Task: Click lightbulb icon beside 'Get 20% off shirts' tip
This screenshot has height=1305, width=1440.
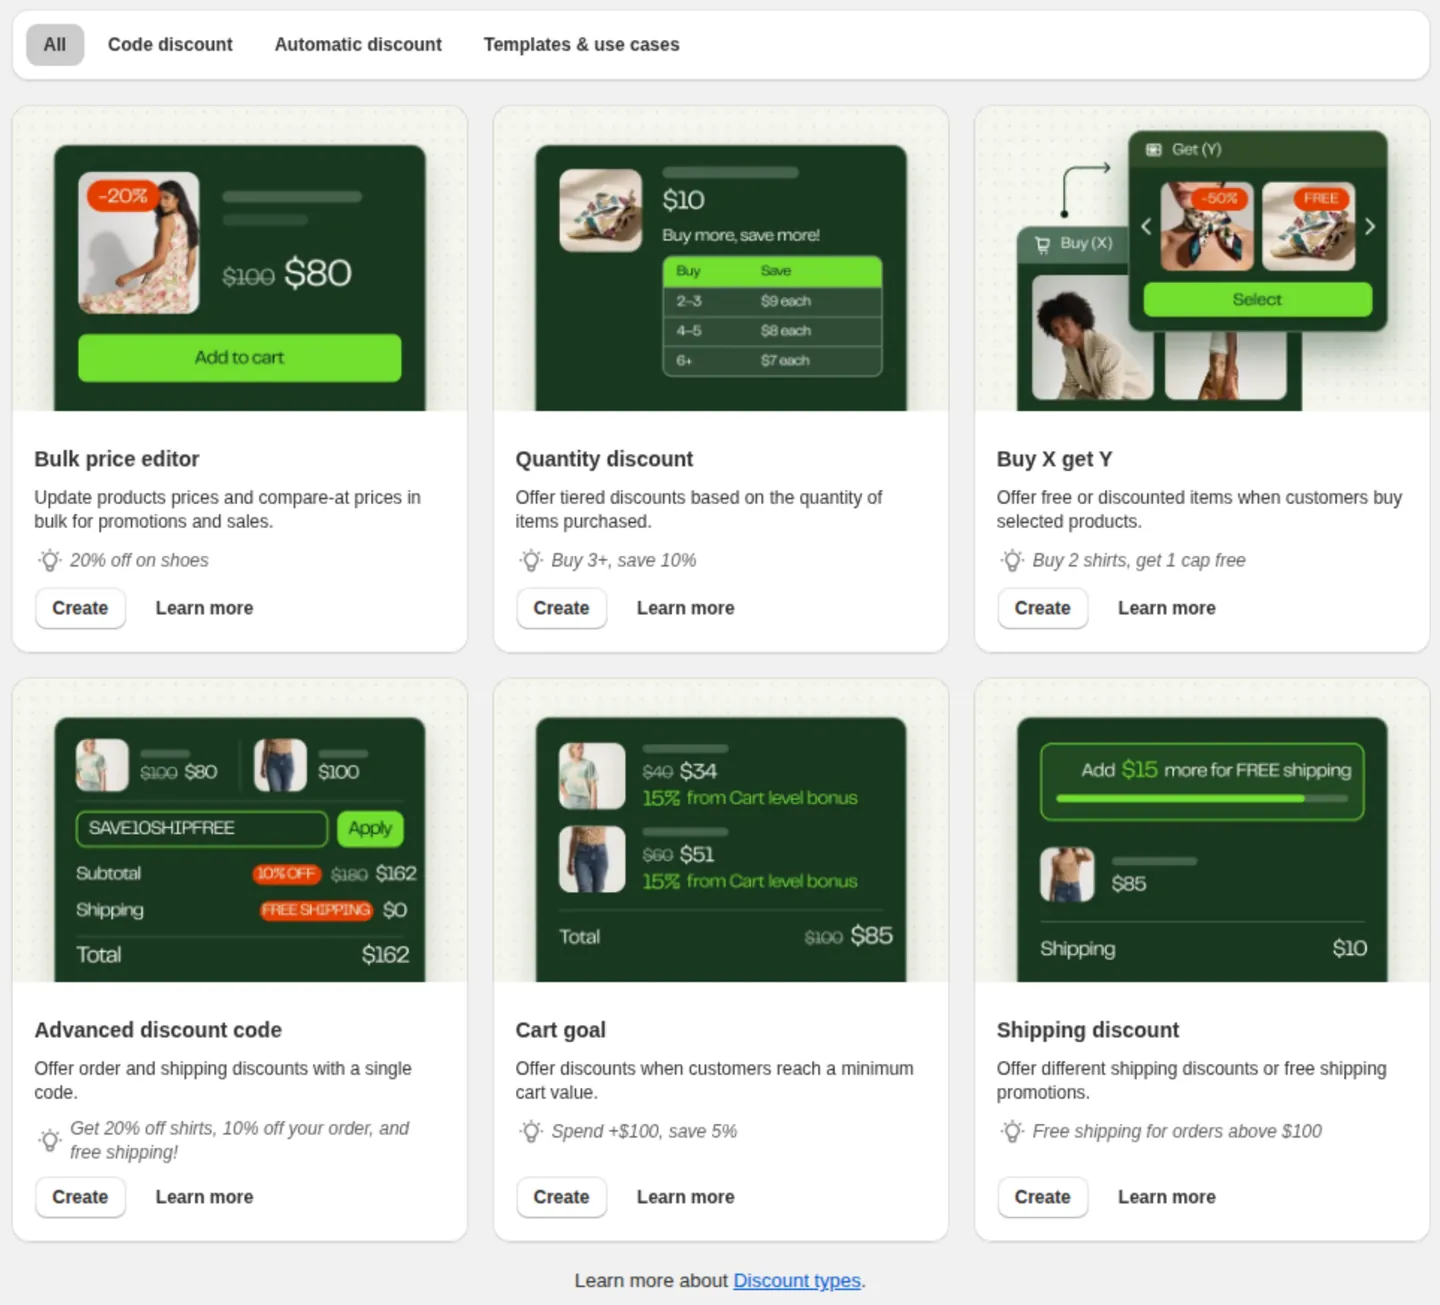Action: coord(50,1140)
